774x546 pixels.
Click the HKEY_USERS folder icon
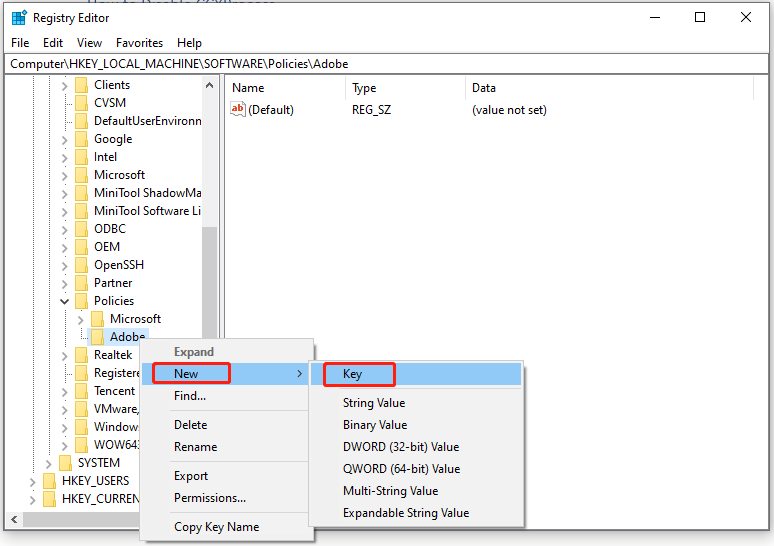click(x=49, y=481)
